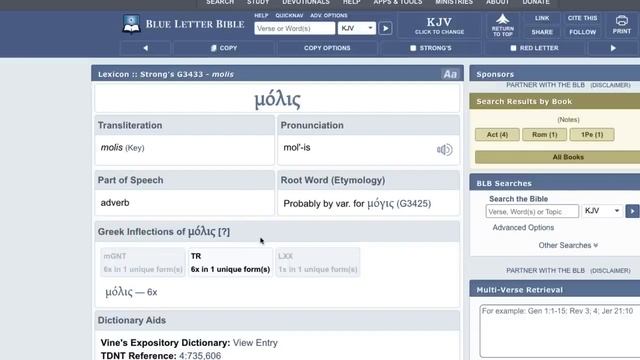Open the G3425 root word link
The image size is (640, 360).
point(413,204)
